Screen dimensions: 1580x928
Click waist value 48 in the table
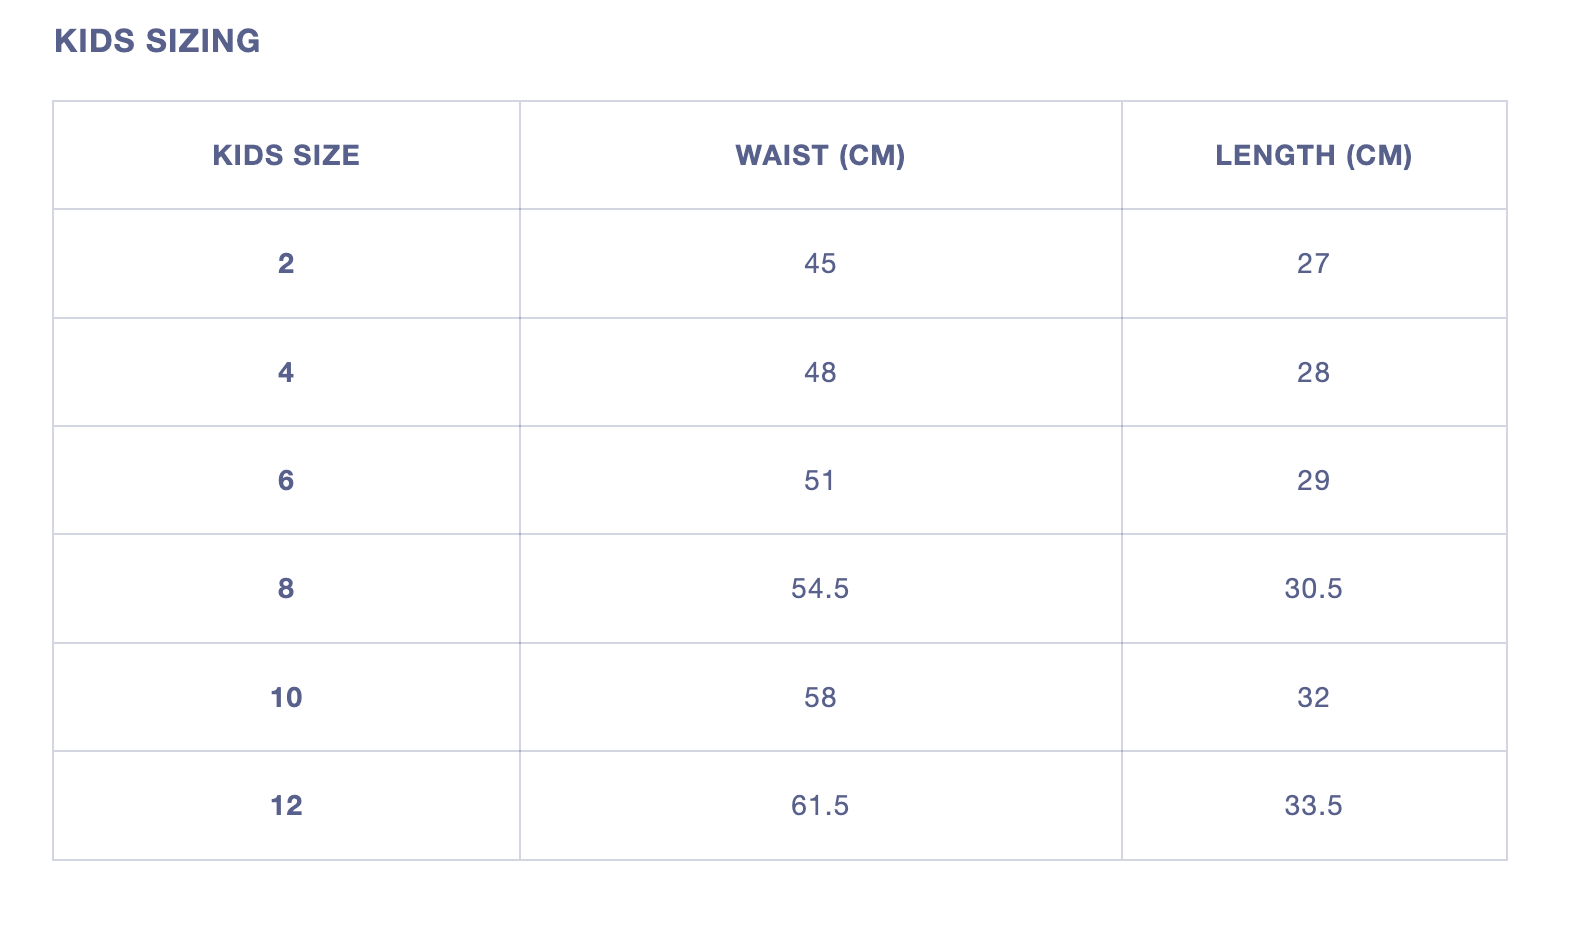(820, 373)
